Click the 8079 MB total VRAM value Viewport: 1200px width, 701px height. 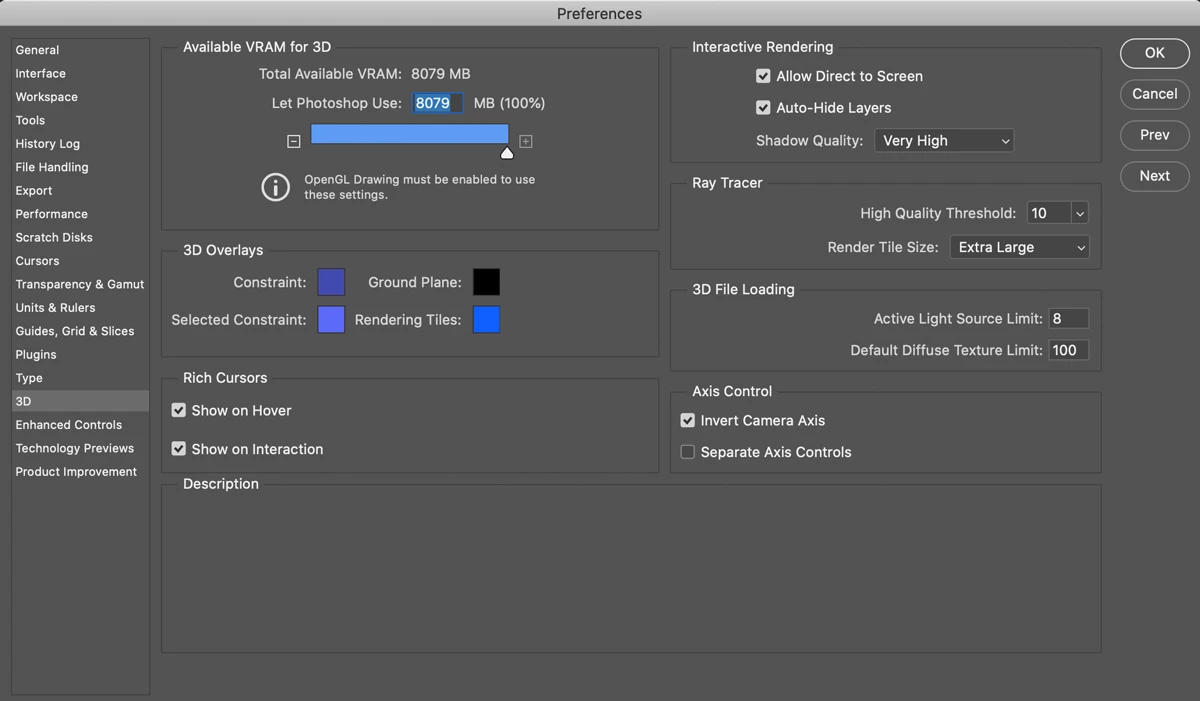[x=441, y=74]
